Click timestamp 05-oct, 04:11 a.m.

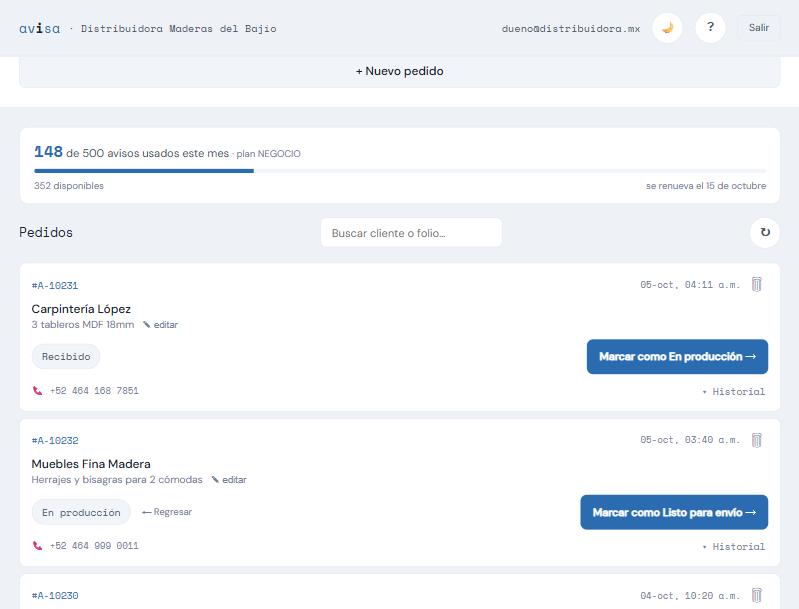(x=690, y=285)
